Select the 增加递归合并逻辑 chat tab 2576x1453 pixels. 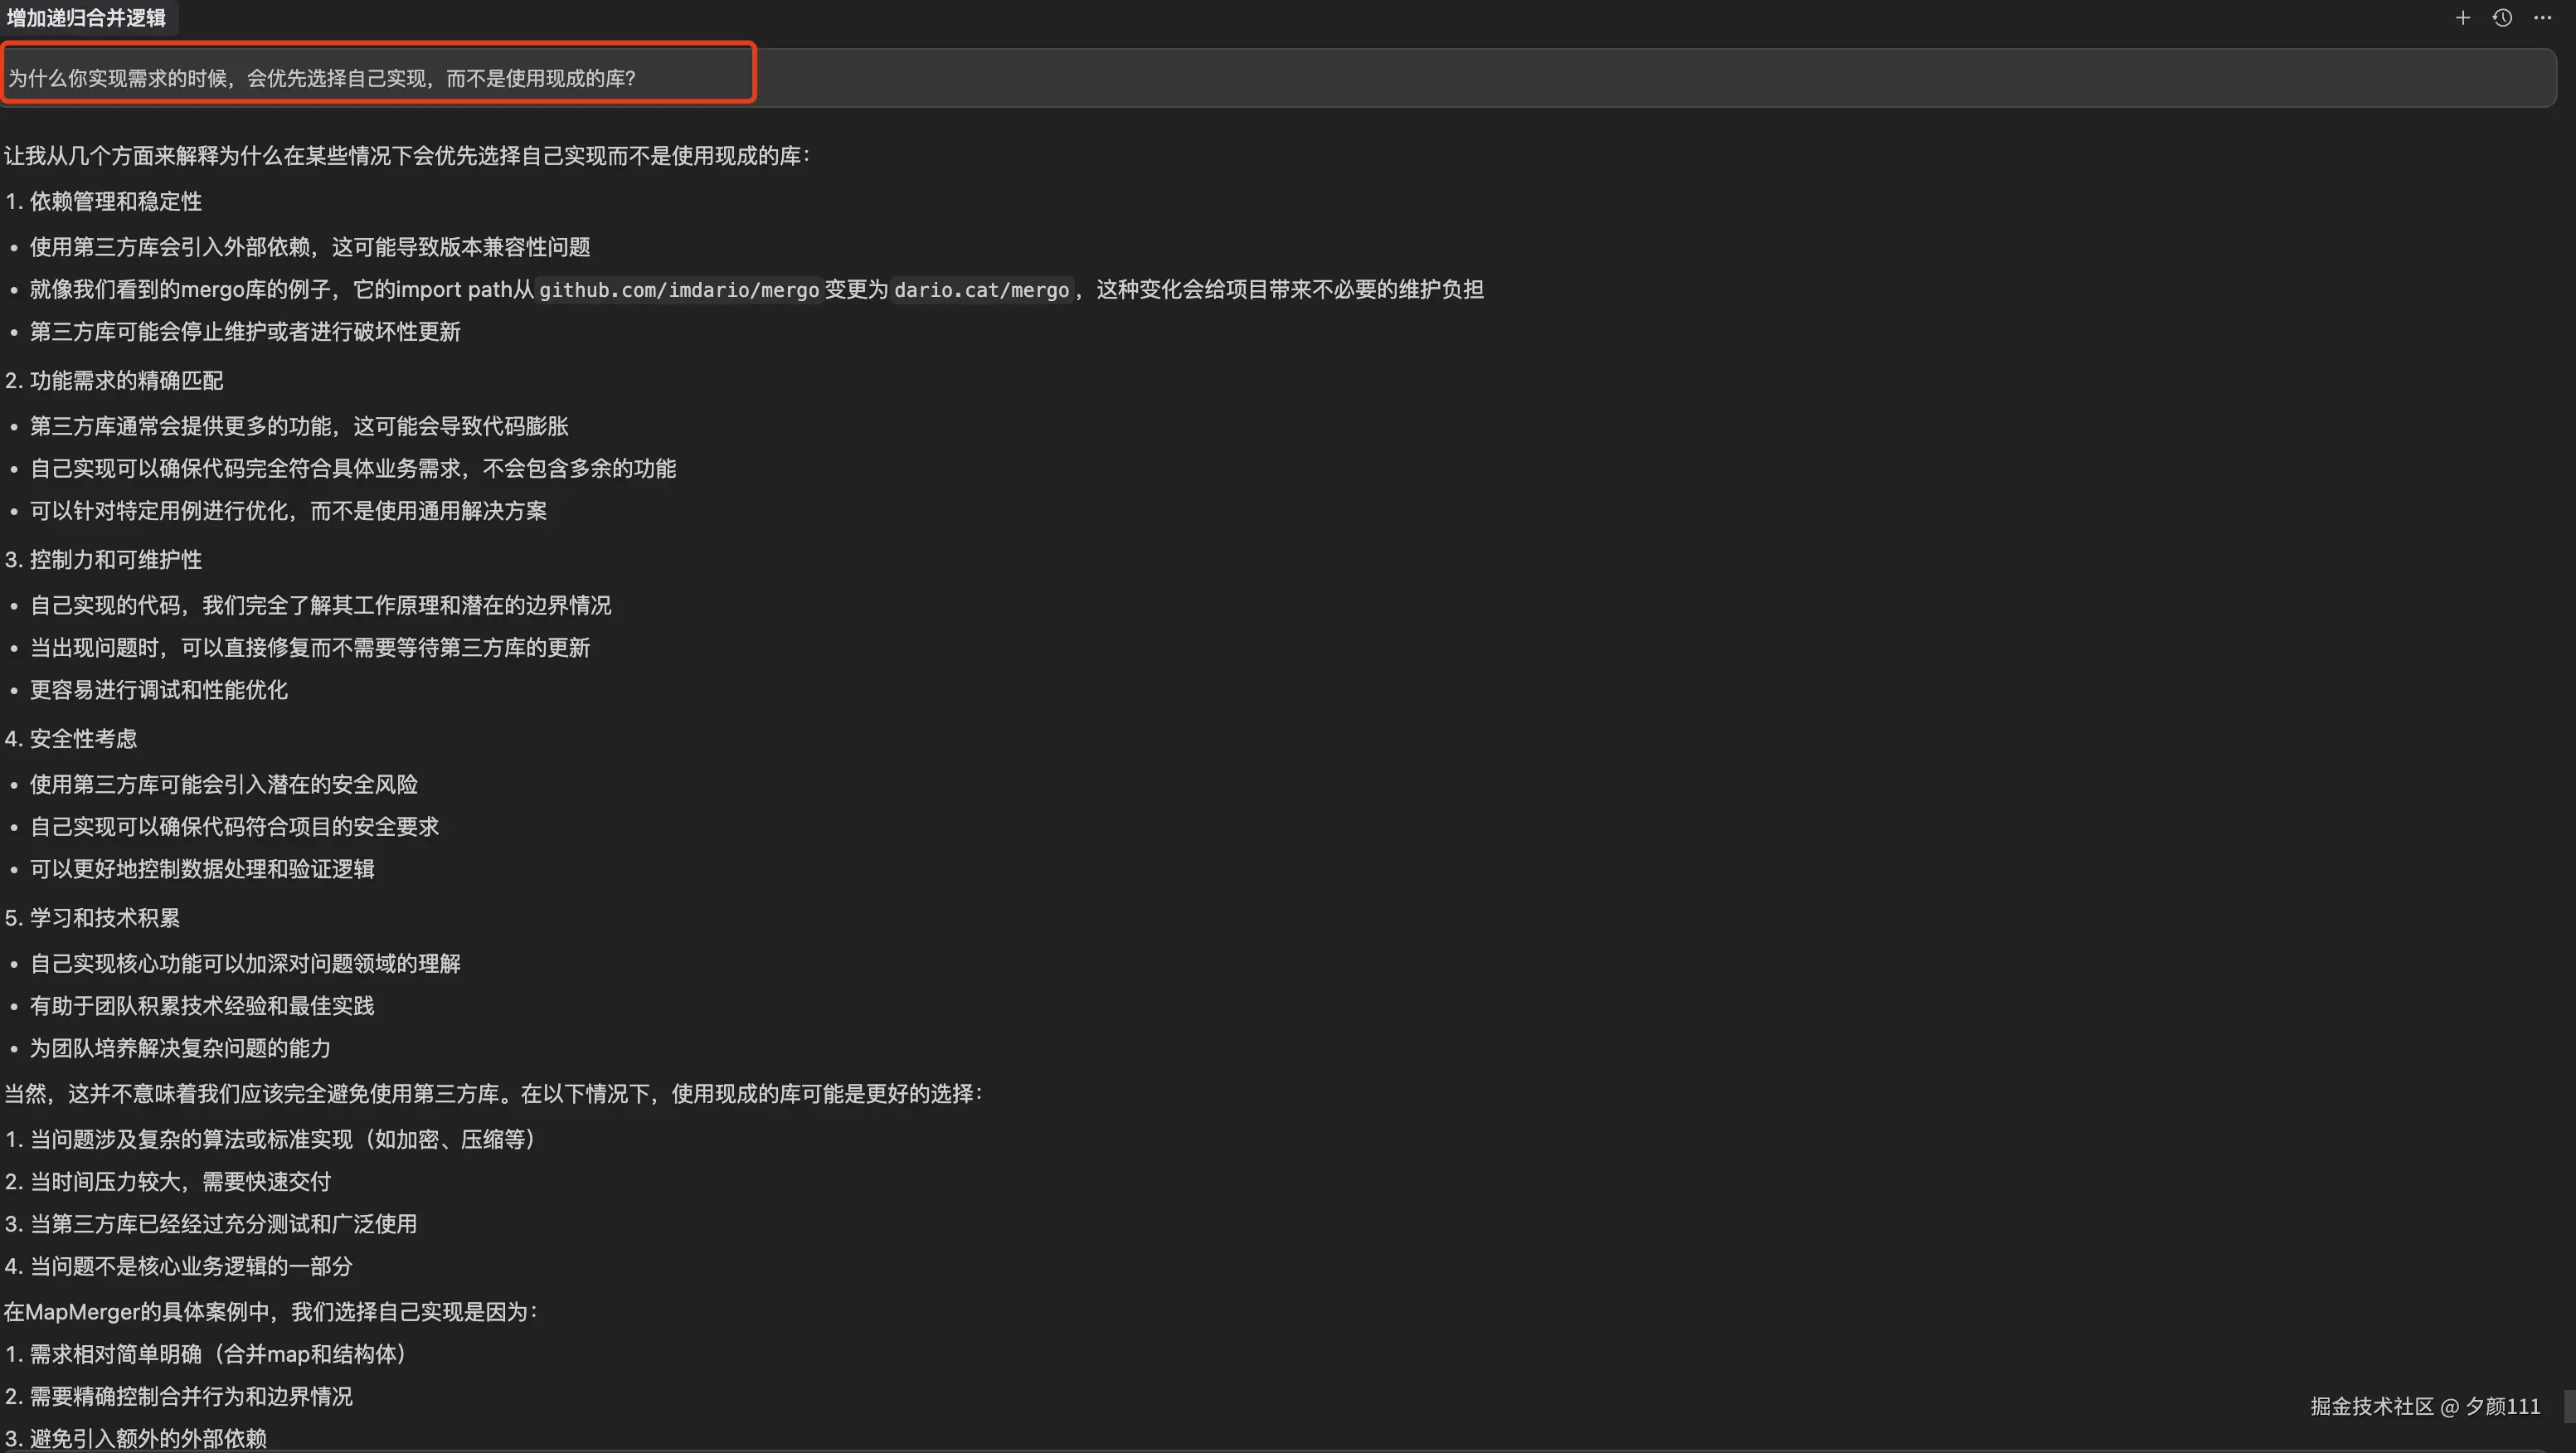pyautogui.click(x=87, y=17)
